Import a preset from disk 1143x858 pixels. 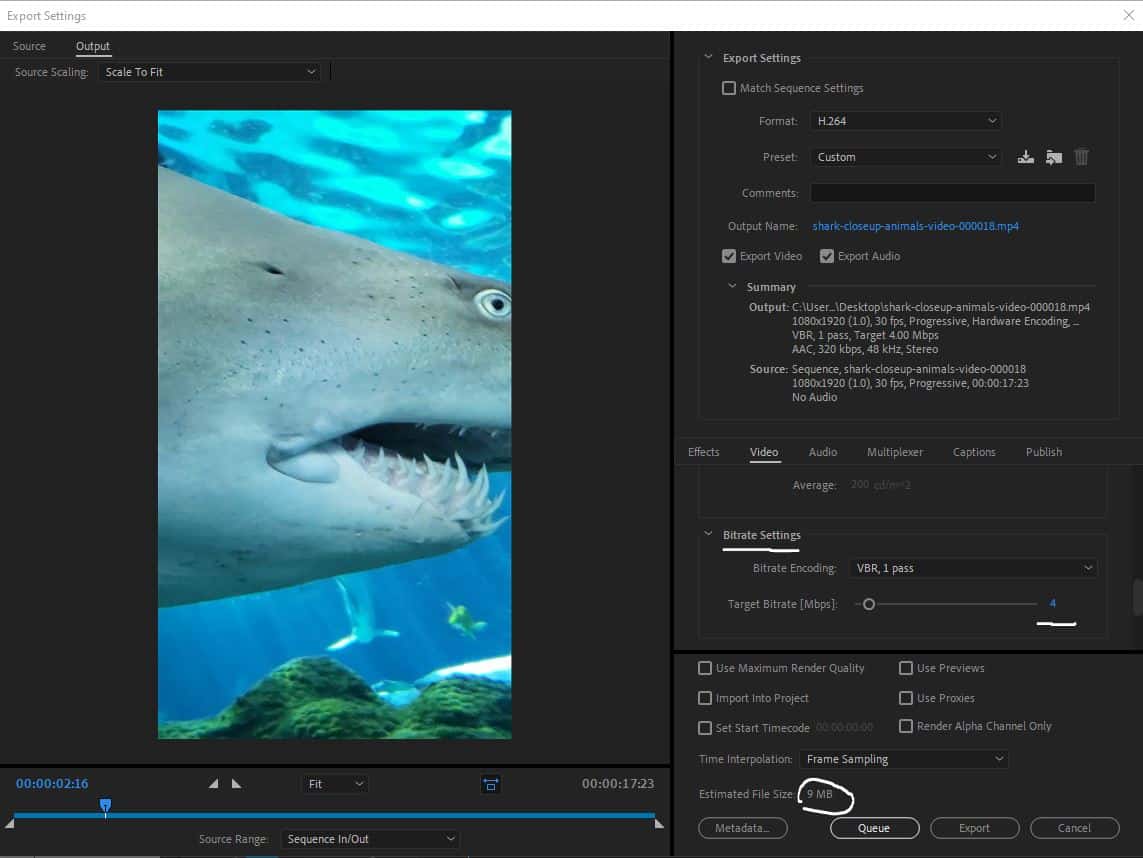click(1053, 157)
